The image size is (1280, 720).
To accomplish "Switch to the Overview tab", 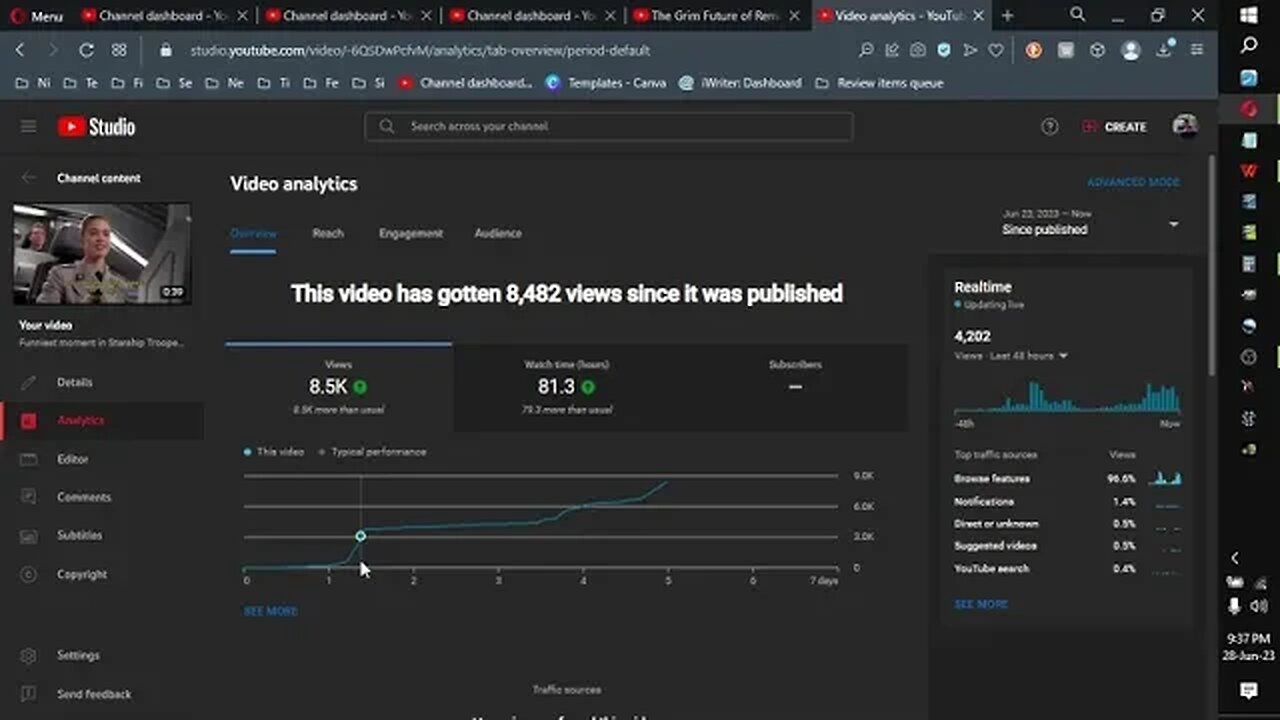I will click(x=253, y=233).
